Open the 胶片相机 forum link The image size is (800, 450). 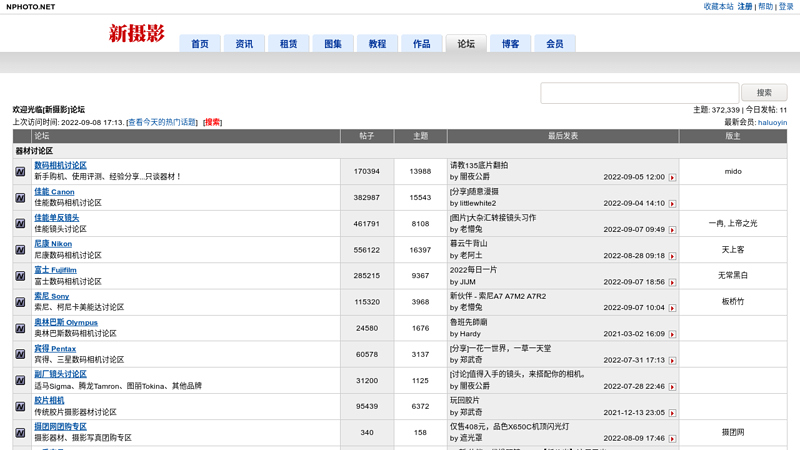(49, 401)
